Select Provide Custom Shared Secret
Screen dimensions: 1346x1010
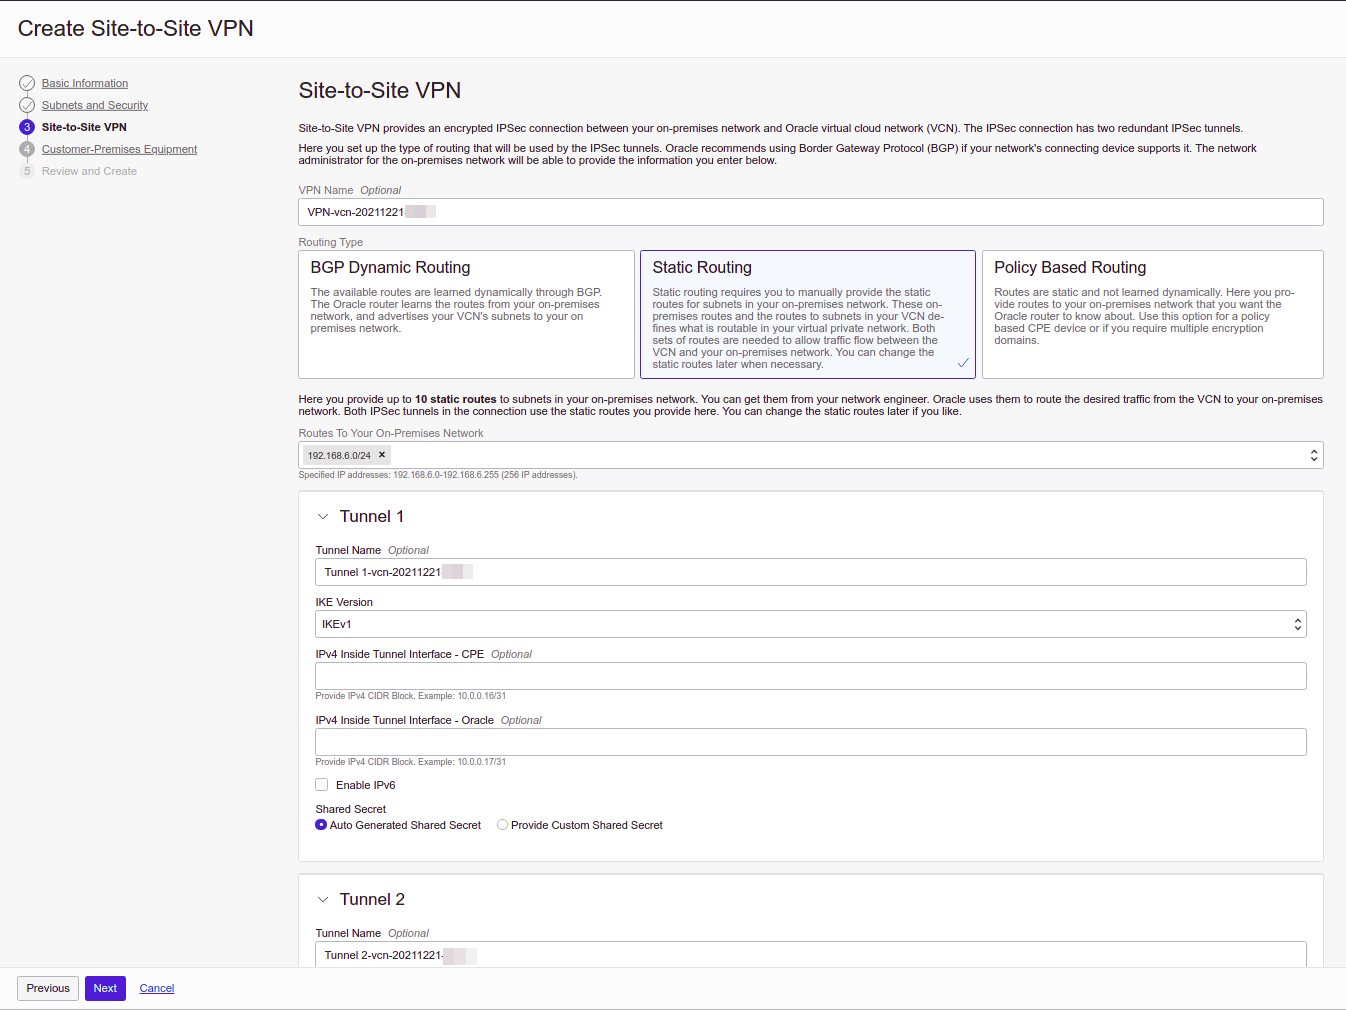(x=503, y=825)
